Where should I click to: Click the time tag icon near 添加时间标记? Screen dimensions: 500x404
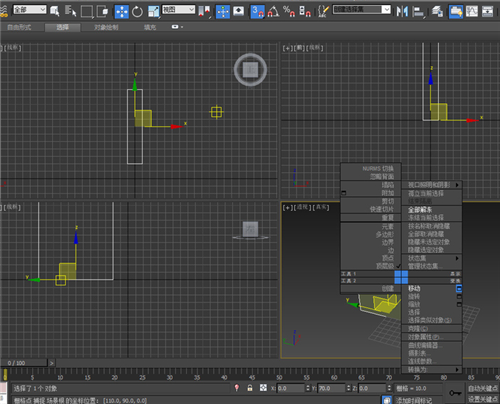pos(387,400)
